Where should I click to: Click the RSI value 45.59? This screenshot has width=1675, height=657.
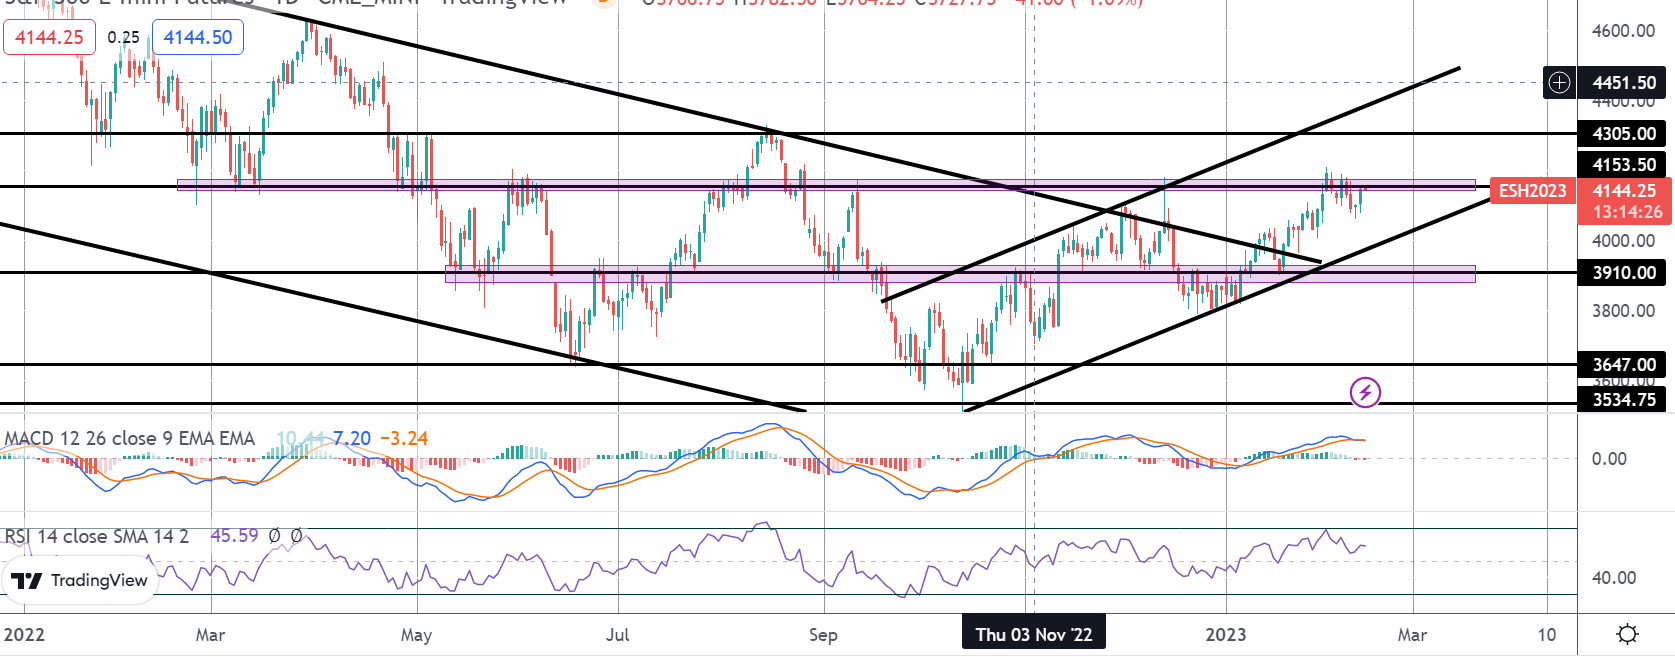click(x=234, y=536)
